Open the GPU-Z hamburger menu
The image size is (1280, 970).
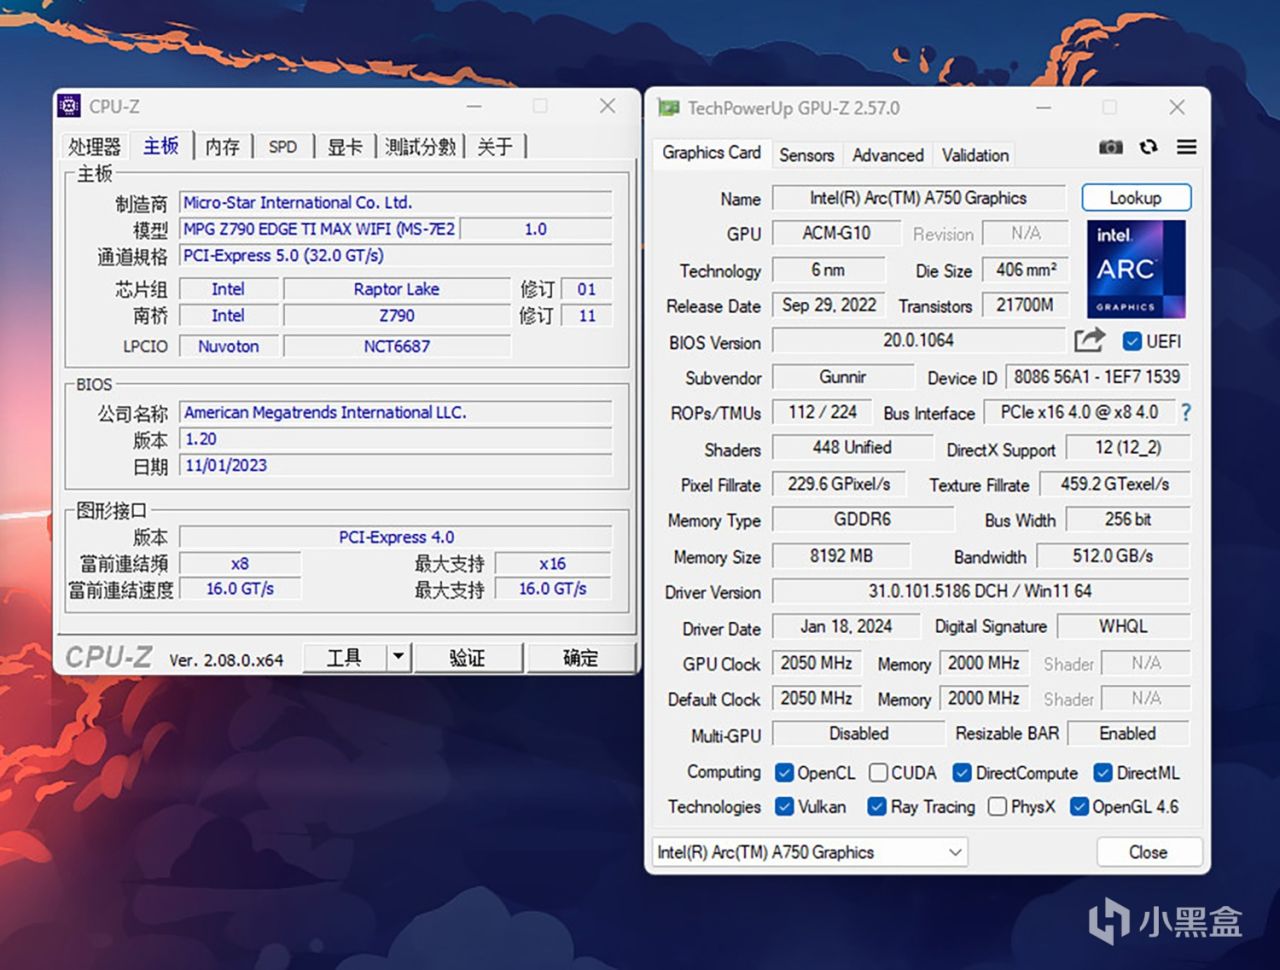click(x=1186, y=147)
